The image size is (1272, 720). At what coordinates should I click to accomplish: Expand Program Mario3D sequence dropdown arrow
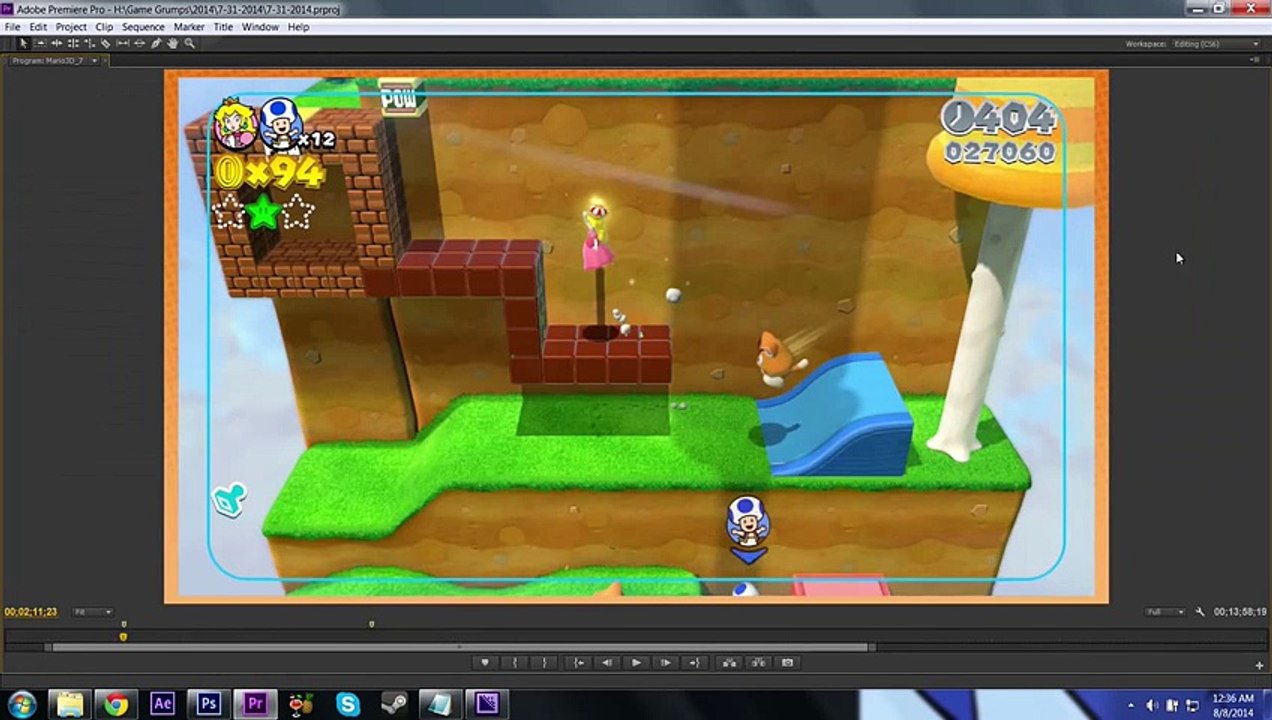[94, 61]
